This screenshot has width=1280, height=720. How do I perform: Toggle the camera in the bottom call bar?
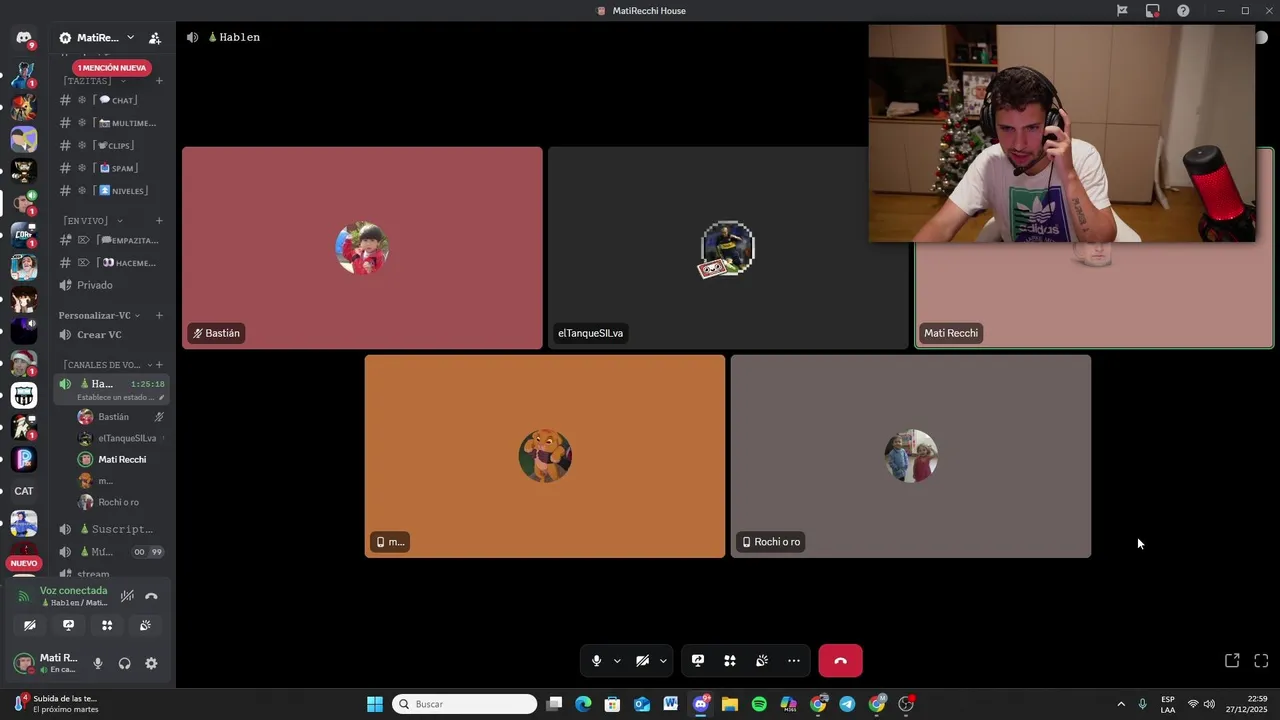[x=642, y=661]
